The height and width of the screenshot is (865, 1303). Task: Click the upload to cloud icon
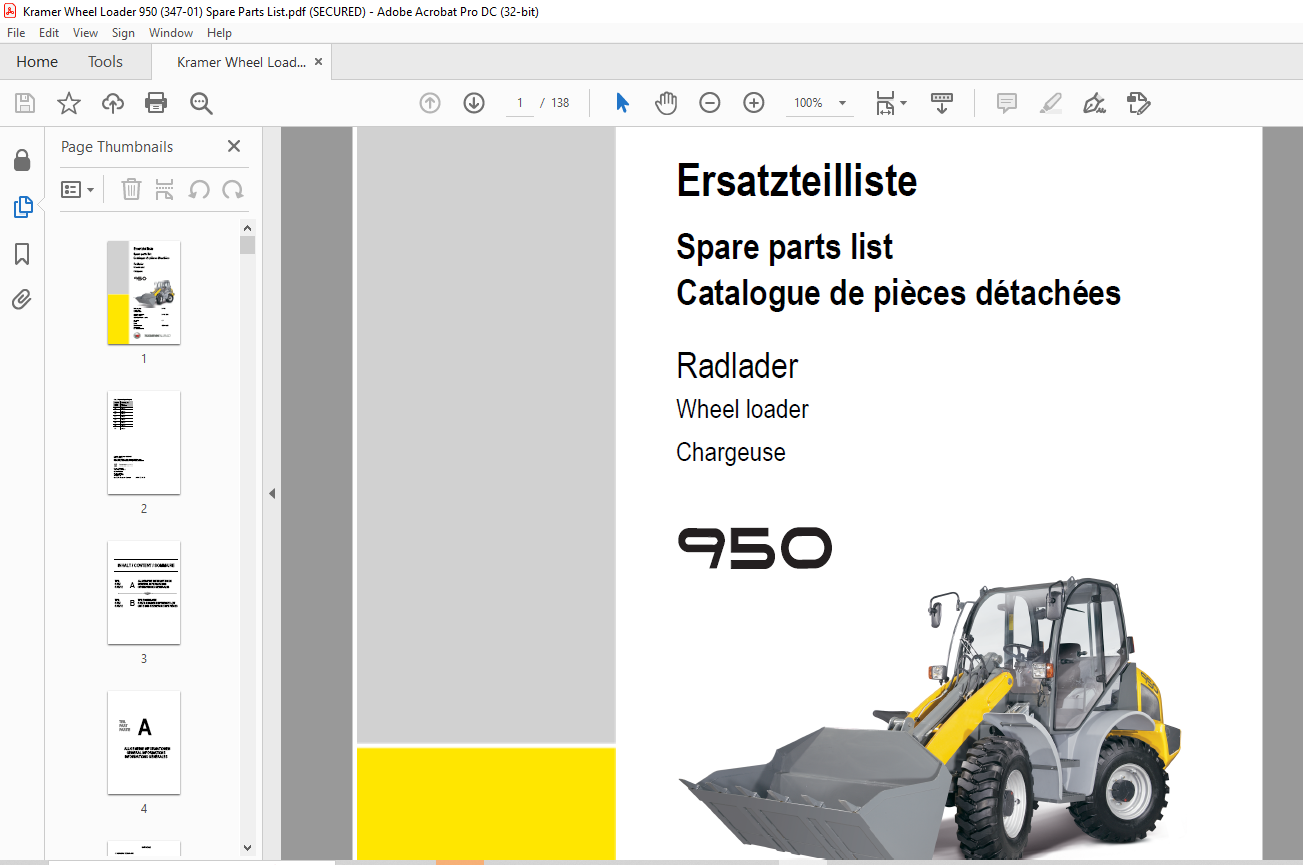tap(113, 103)
